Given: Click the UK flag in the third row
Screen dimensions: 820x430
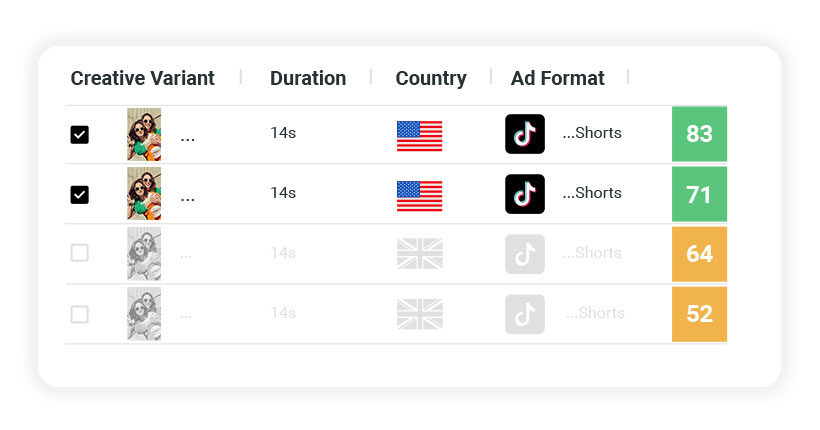Looking at the screenshot, I should 419,254.
